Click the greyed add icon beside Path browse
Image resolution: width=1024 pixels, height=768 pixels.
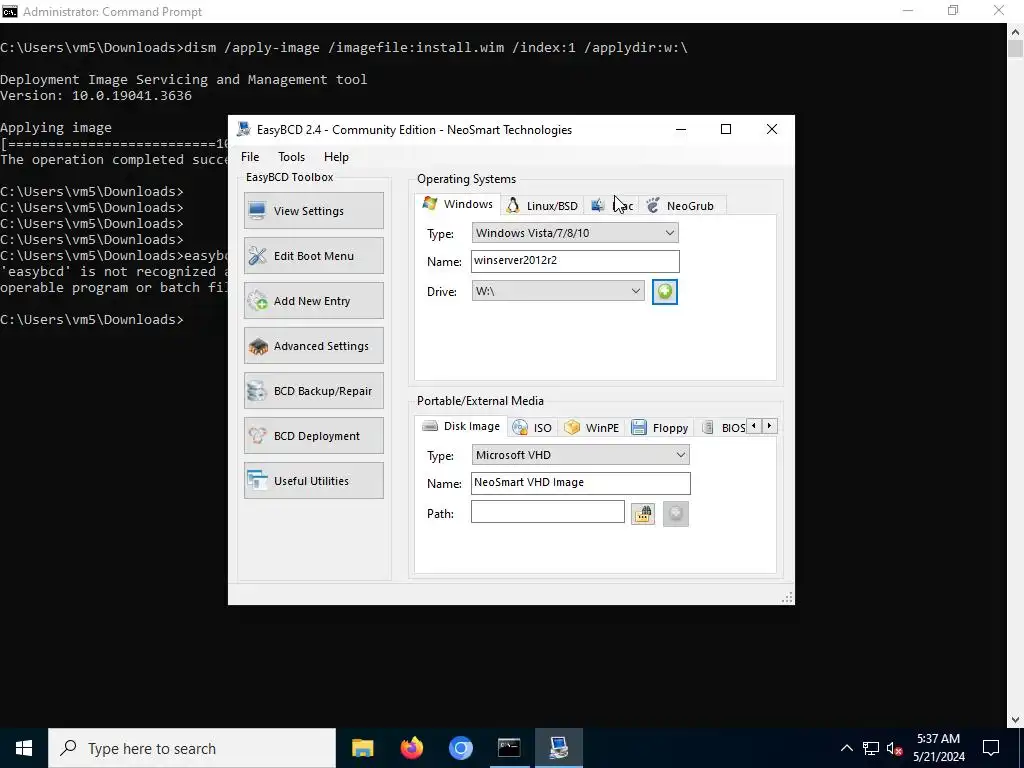tap(675, 513)
